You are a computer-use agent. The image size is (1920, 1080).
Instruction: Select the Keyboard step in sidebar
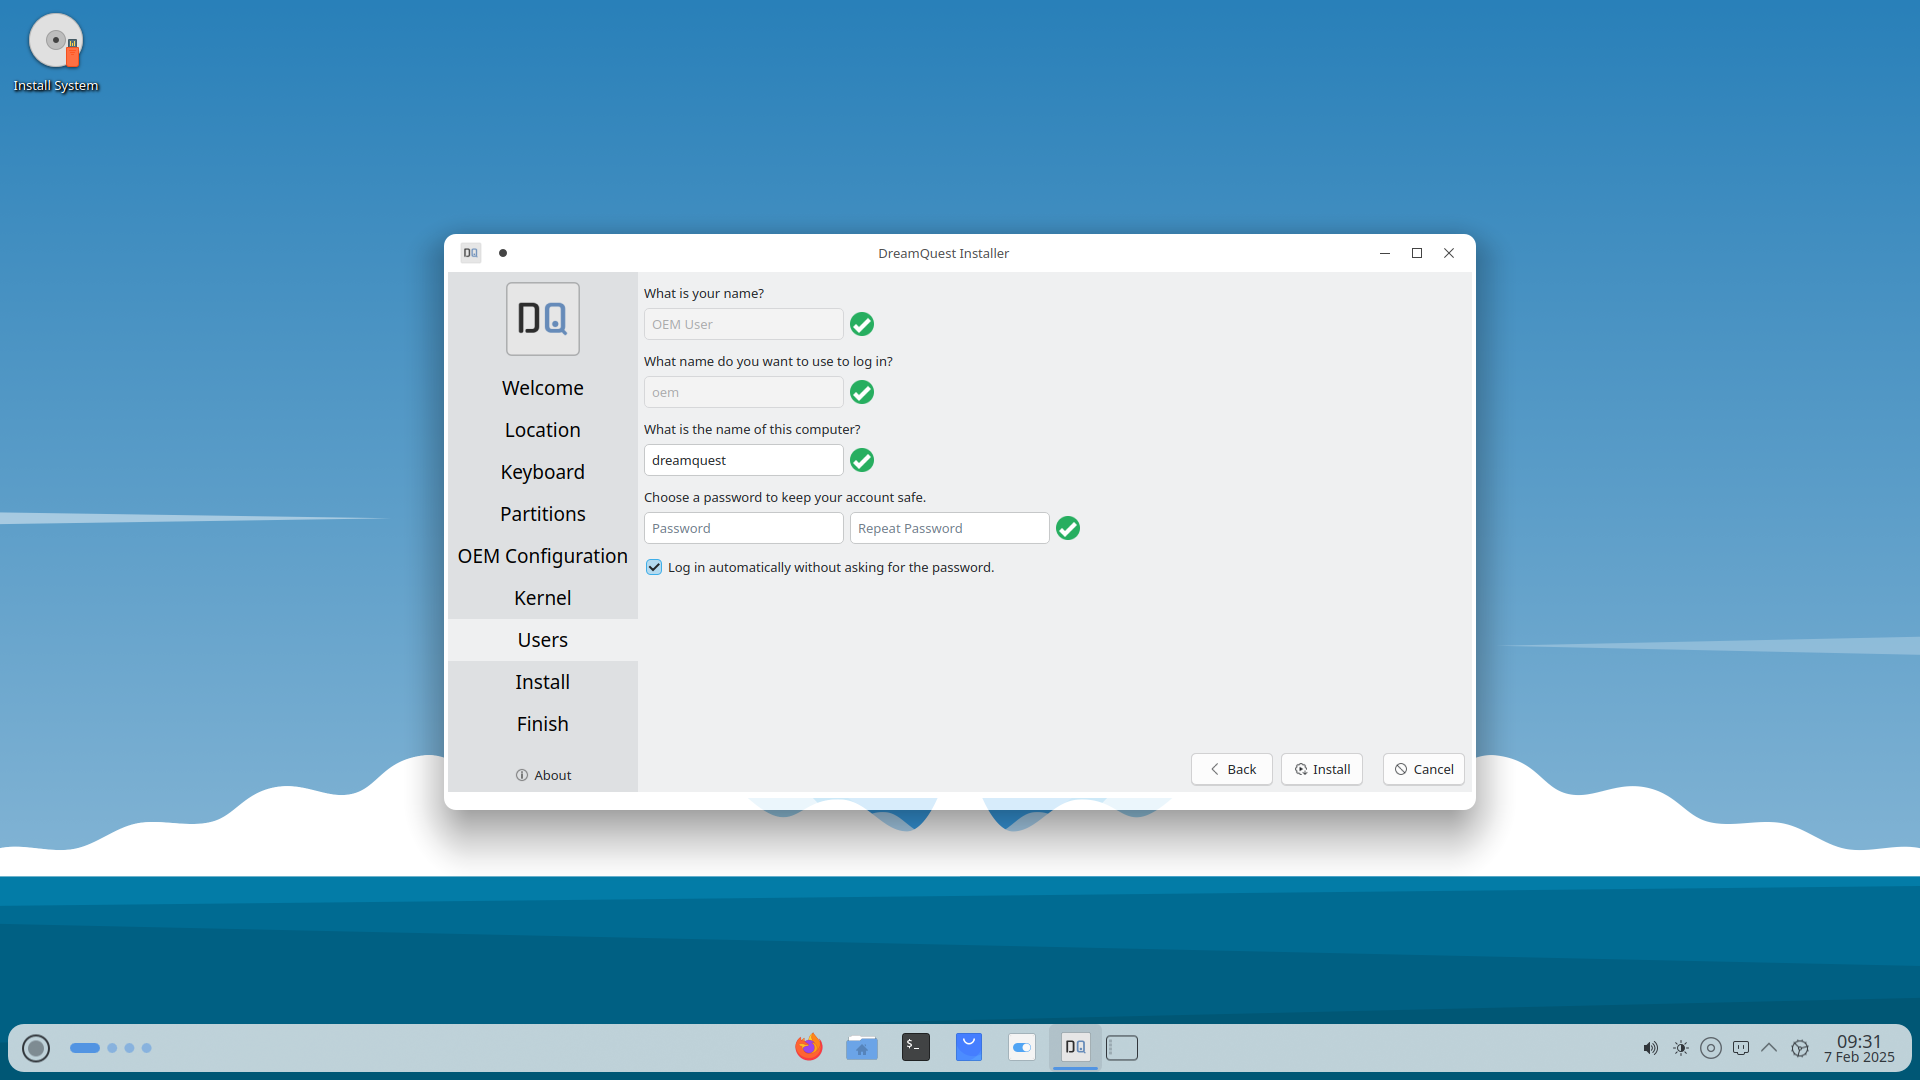pyautogui.click(x=543, y=472)
